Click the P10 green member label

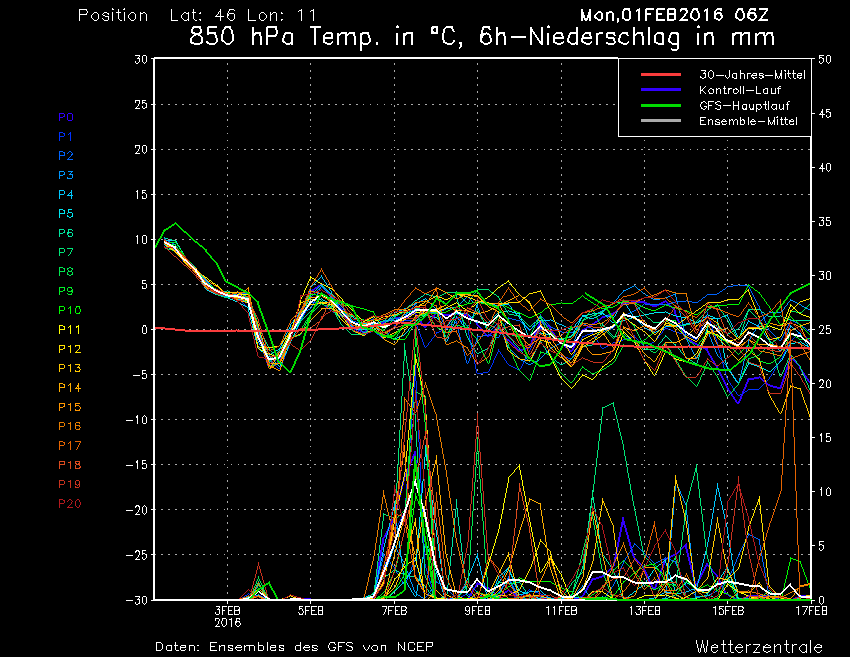[68, 310]
